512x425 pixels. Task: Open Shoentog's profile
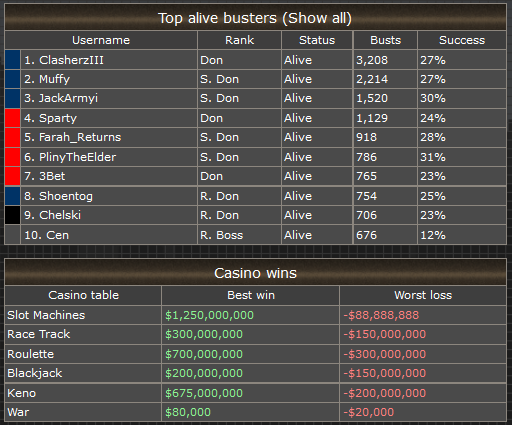tap(66, 196)
